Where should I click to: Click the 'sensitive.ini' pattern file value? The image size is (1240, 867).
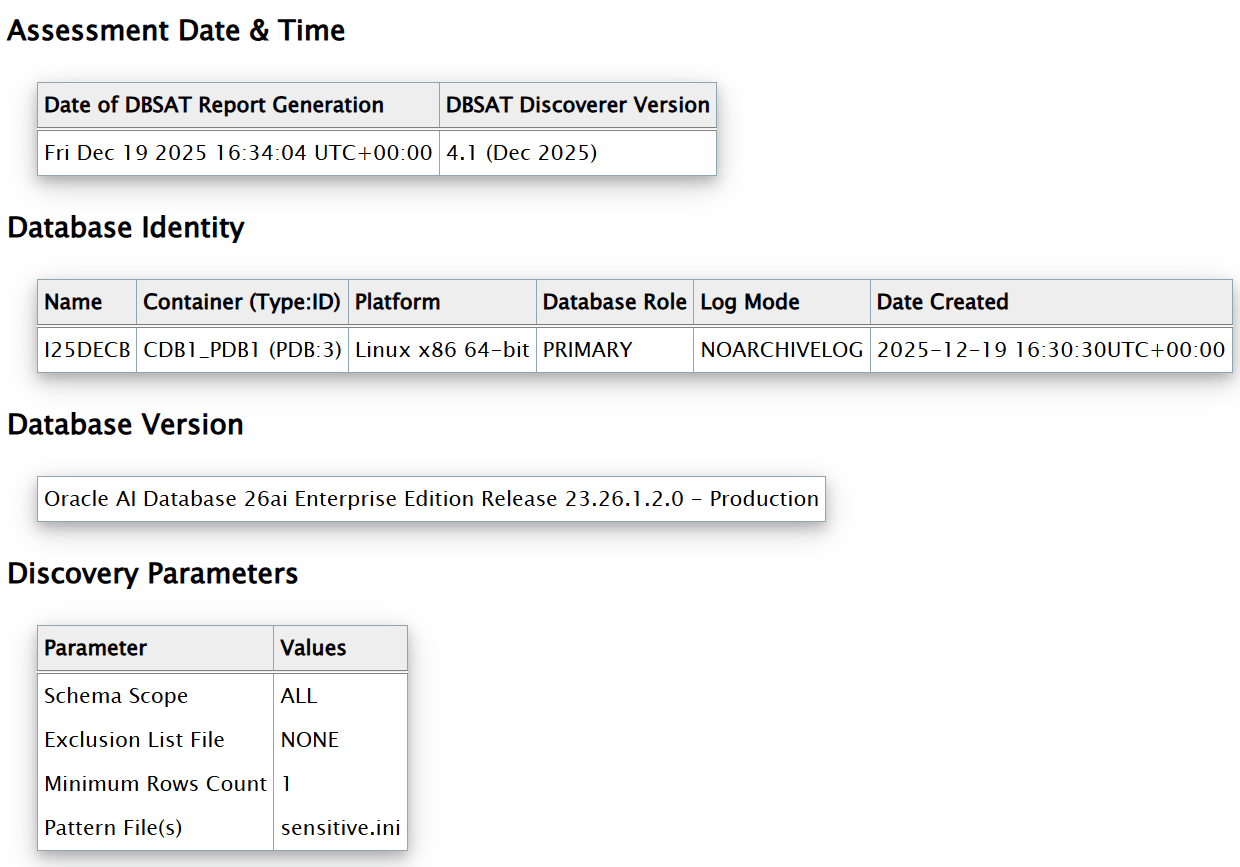tap(340, 828)
